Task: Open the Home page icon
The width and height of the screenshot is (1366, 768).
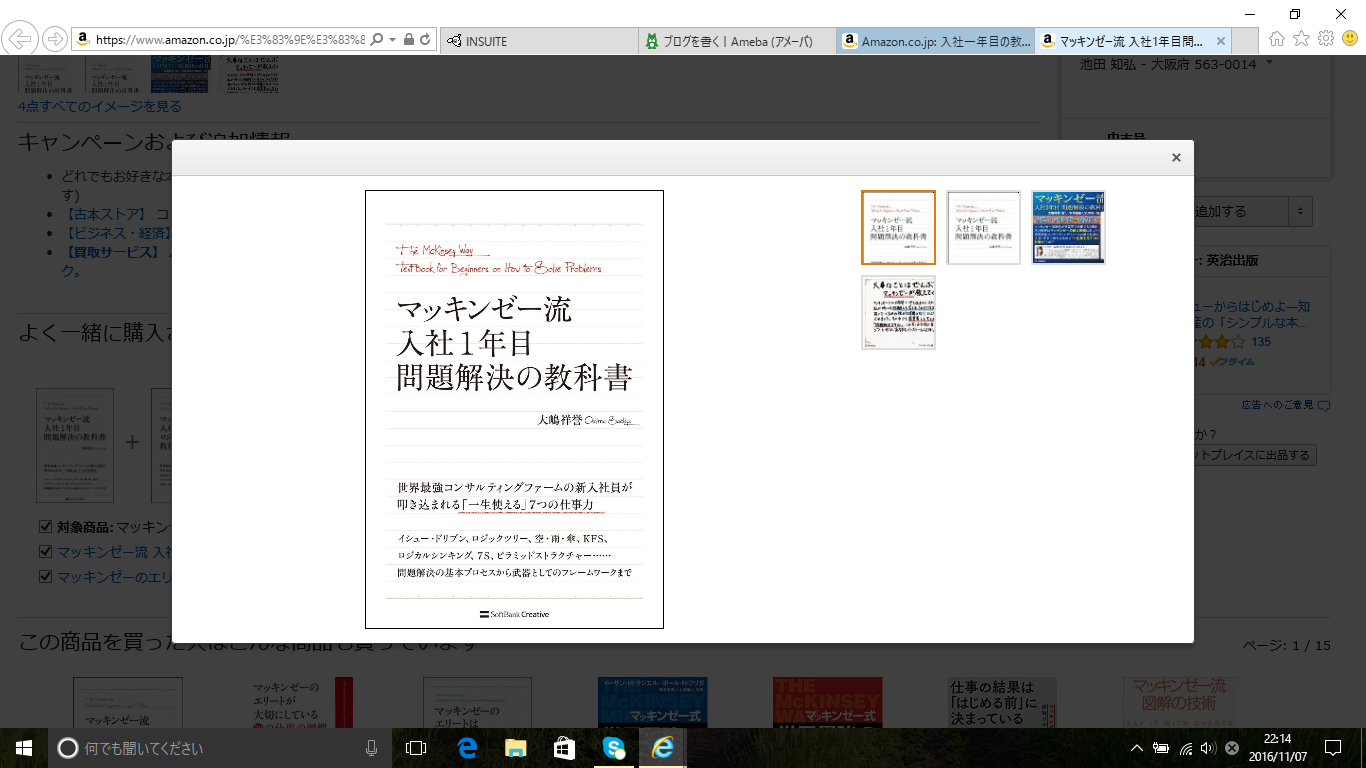Action: (x=1277, y=39)
